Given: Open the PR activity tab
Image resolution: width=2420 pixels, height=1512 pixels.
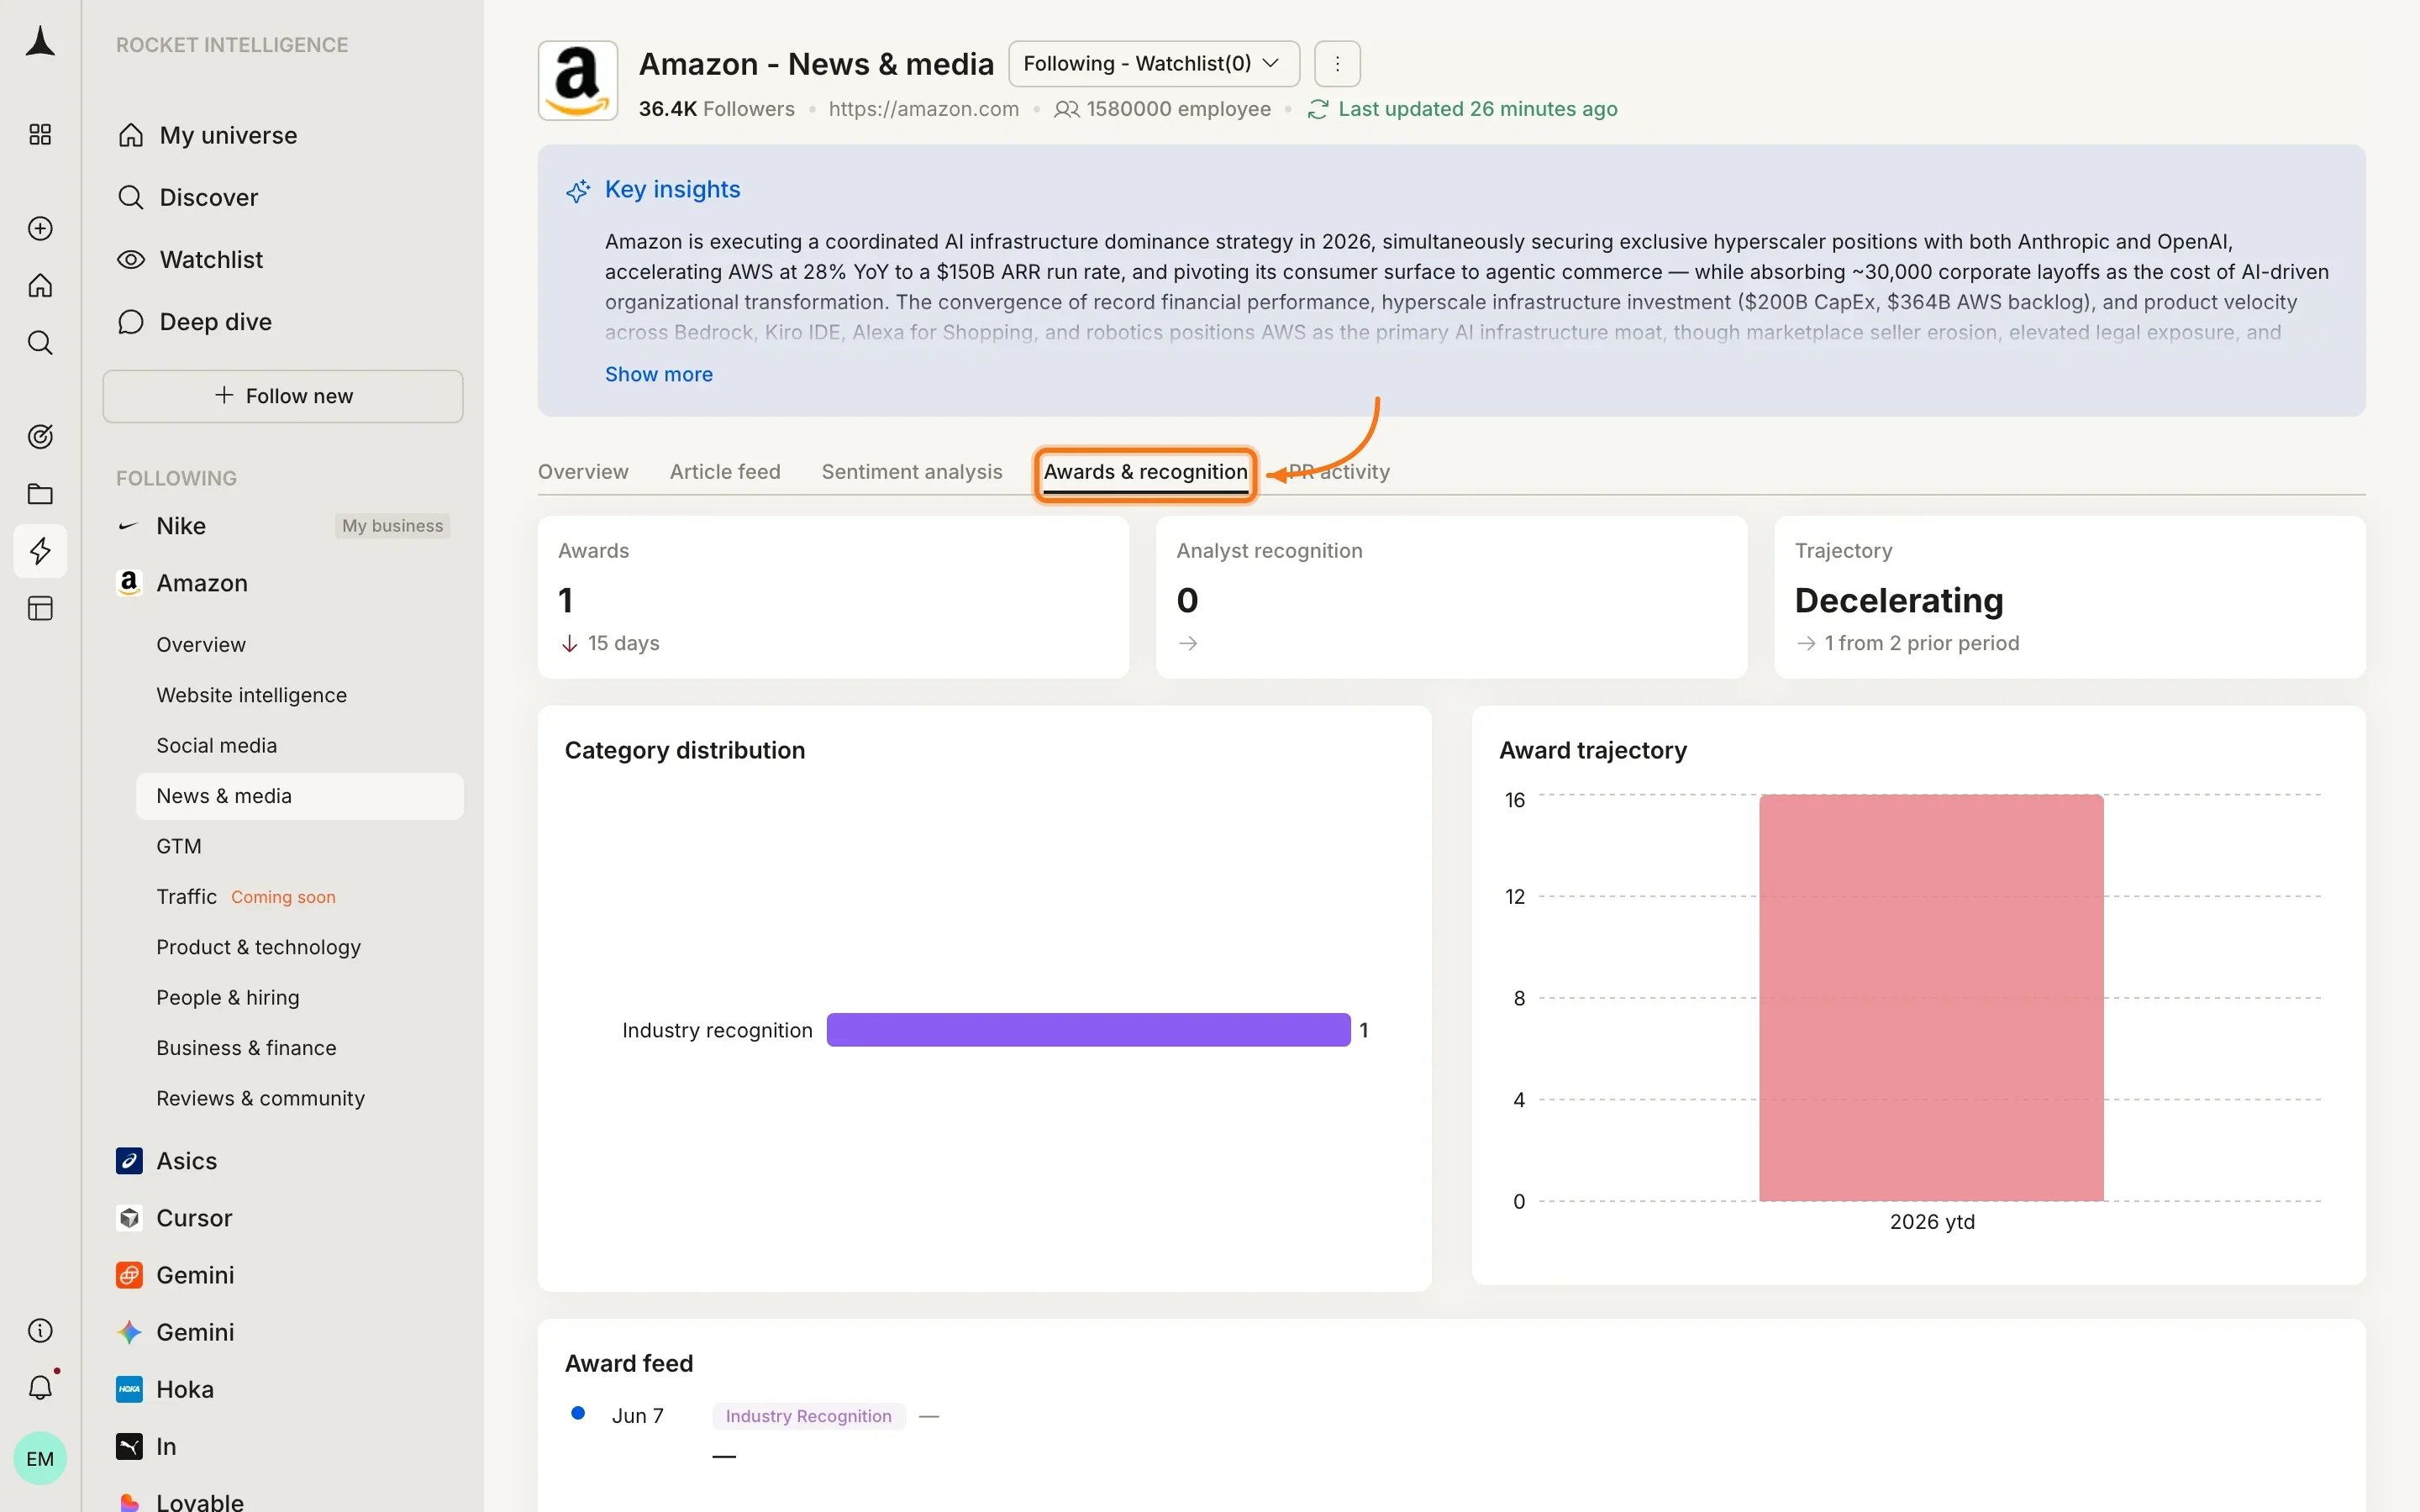Looking at the screenshot, I should click(1339, 472).
